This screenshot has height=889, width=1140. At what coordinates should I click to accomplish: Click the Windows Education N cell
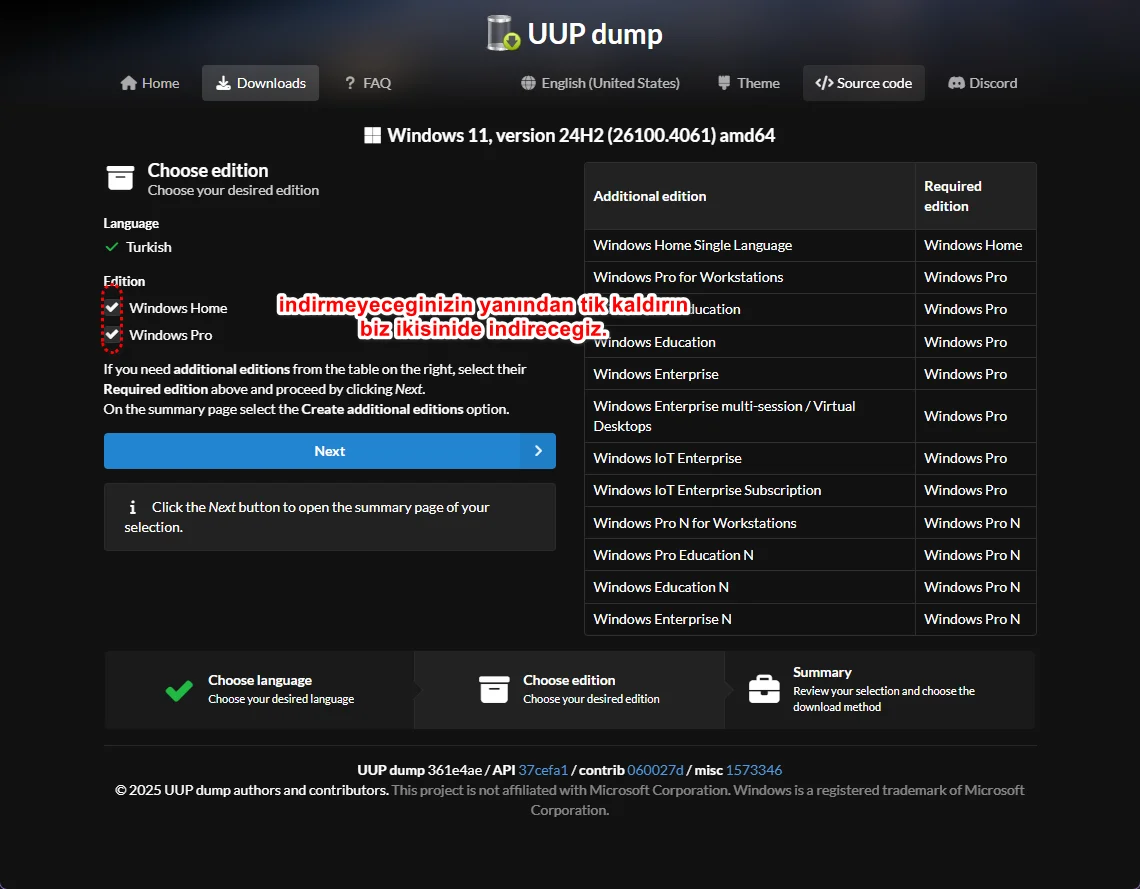pos(750,587)
